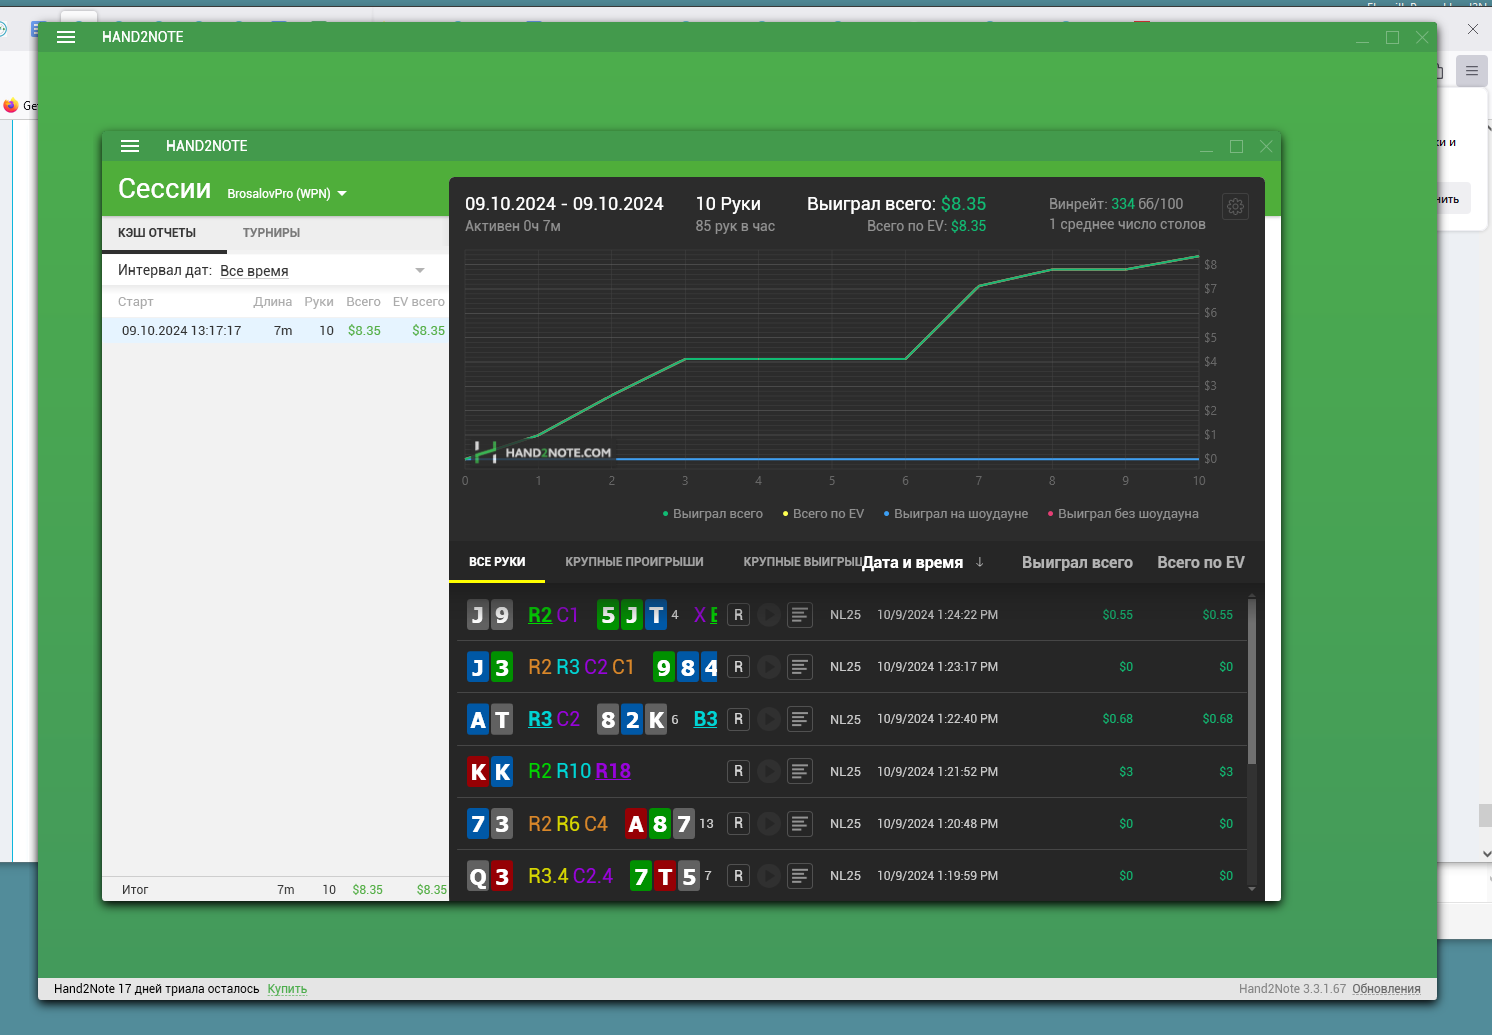Screen dimensions: 1492x1035
Task: Click the R18 action in KK hand
Action: coord(613,771)
